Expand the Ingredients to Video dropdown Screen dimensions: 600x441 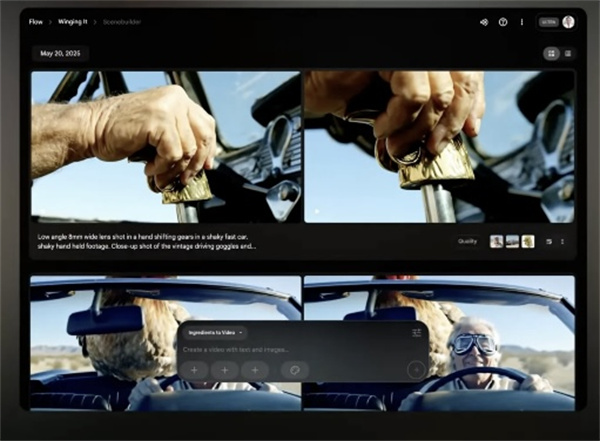[215, 333]
